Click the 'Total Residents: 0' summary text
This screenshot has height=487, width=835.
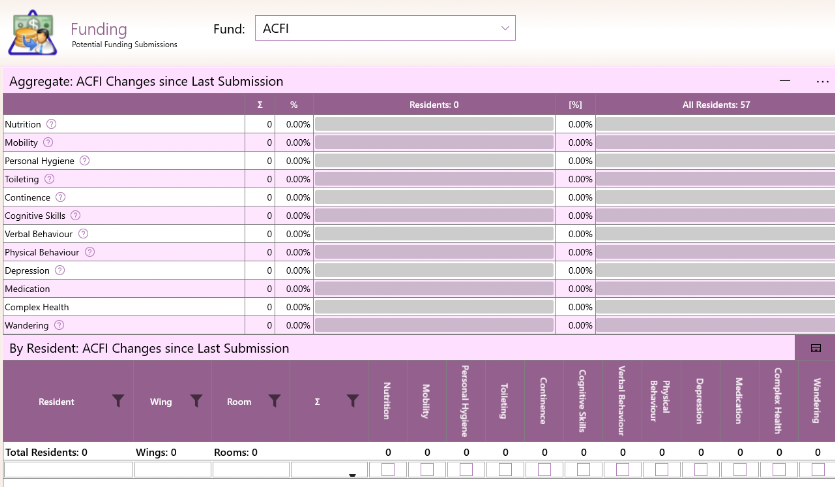[x=46, y=452]
